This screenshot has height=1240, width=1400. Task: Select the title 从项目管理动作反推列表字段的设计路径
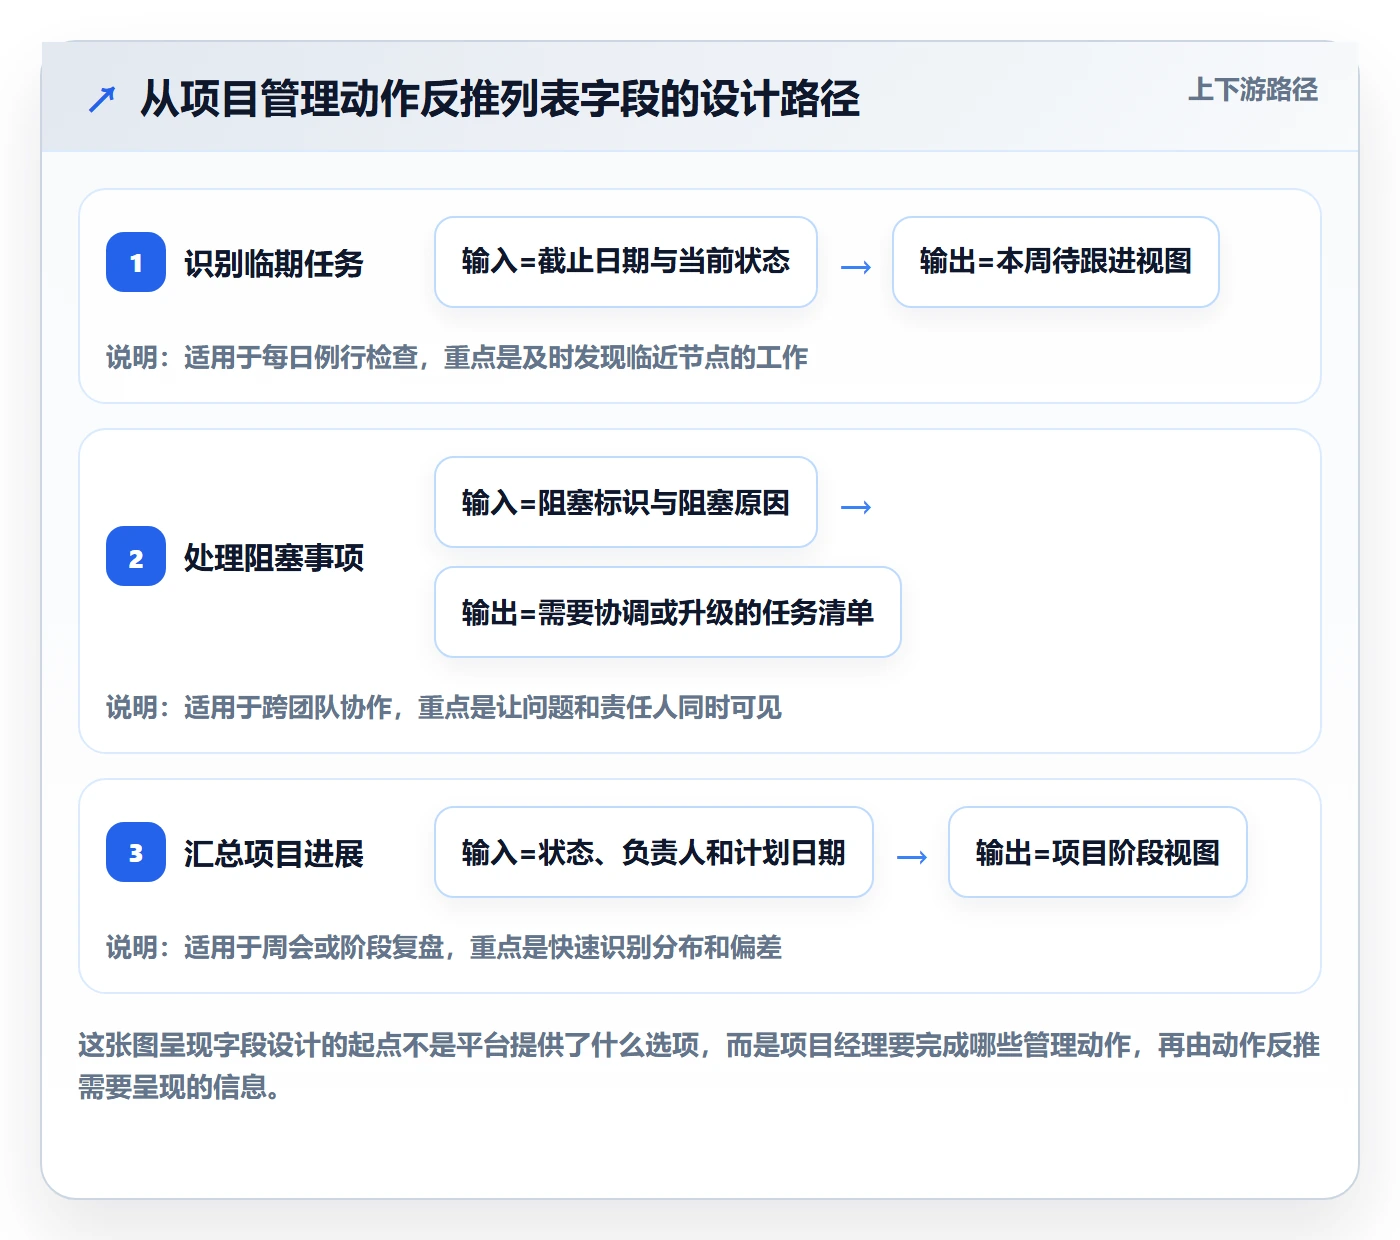(500, 99)
